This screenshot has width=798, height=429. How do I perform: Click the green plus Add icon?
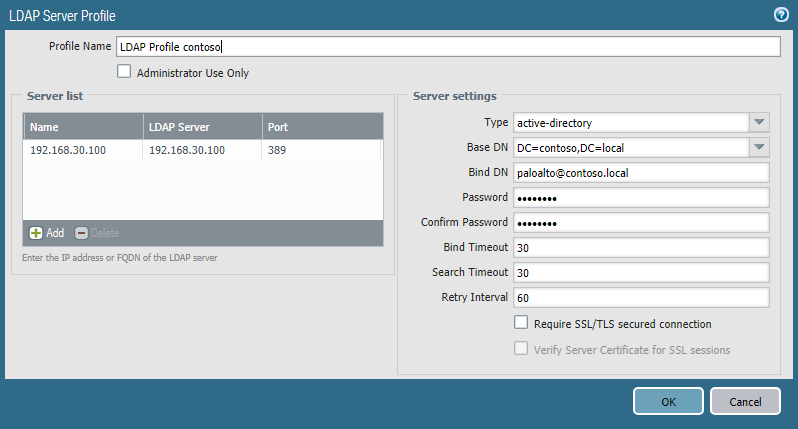tap(36, 233)
